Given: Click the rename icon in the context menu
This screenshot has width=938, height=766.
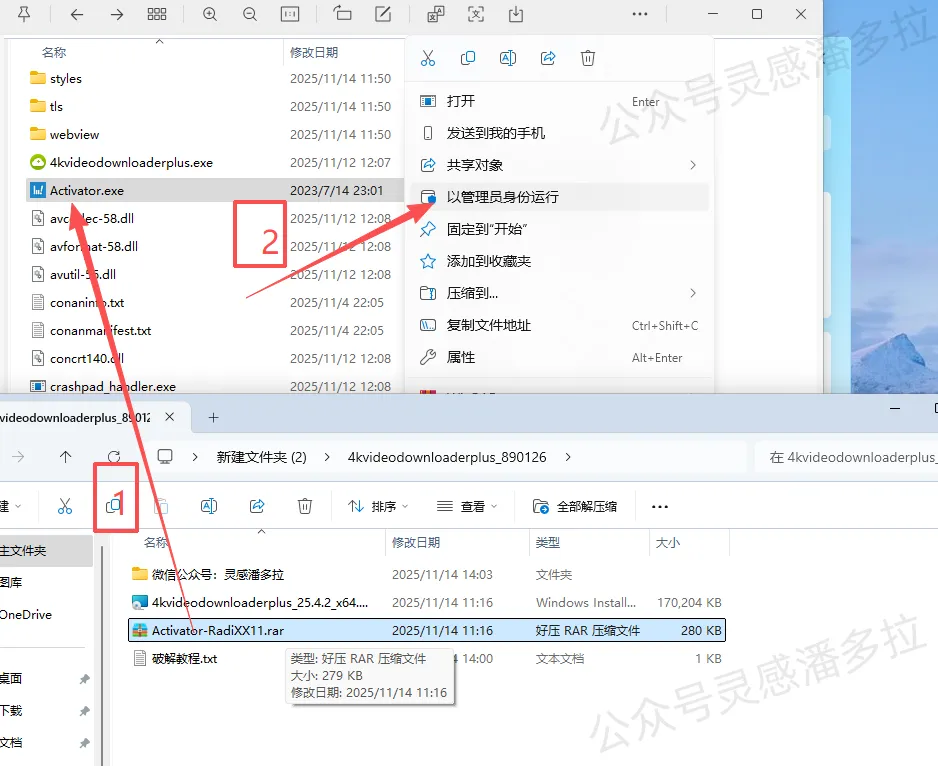Looking at the screenshot, I should click(508, 58).
